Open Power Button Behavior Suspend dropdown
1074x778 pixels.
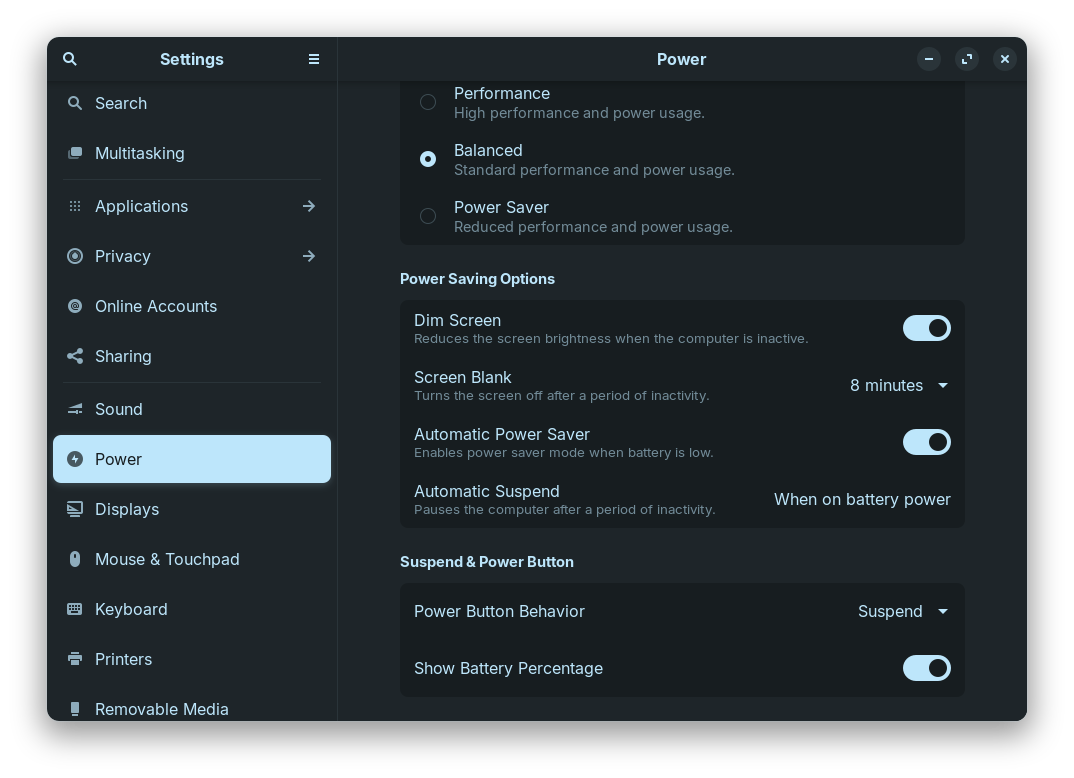click(x=903, y=611)
